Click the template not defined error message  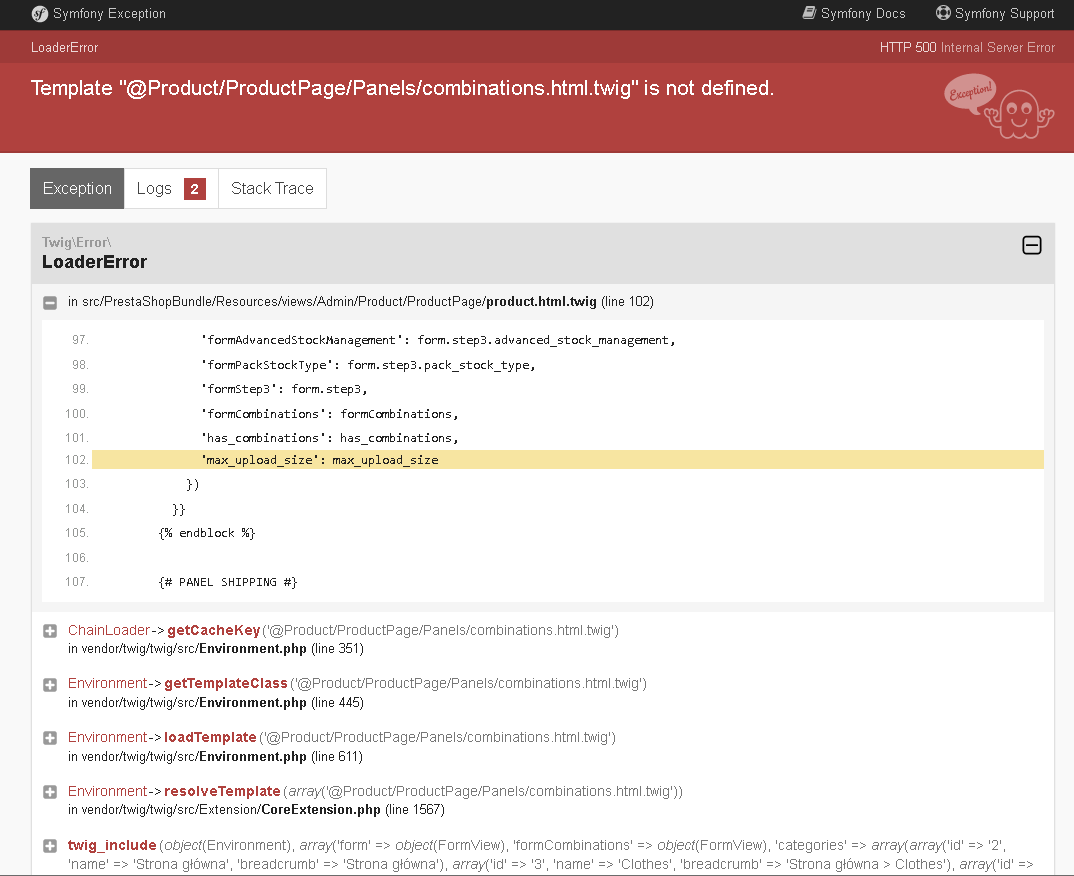(x=403, y=88)
